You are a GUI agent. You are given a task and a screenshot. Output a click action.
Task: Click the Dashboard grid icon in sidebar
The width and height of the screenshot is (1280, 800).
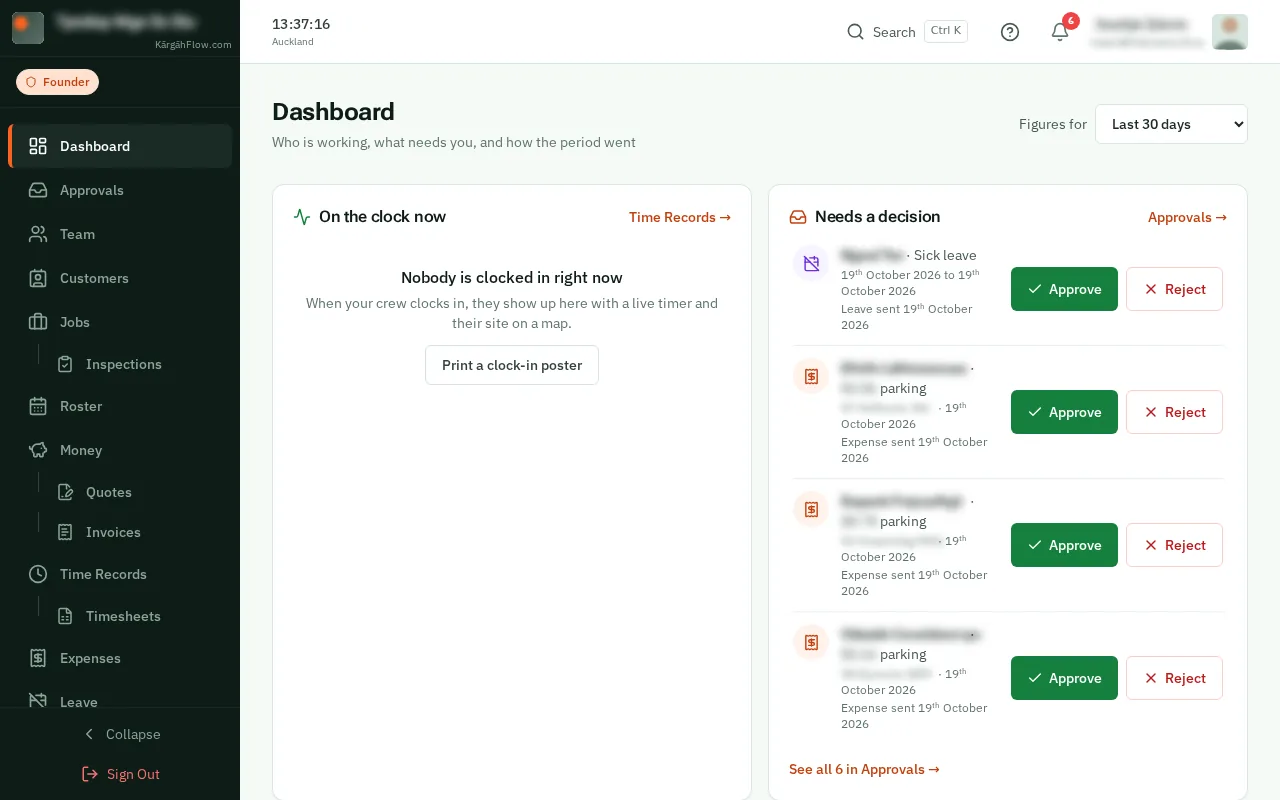[38, 146]
